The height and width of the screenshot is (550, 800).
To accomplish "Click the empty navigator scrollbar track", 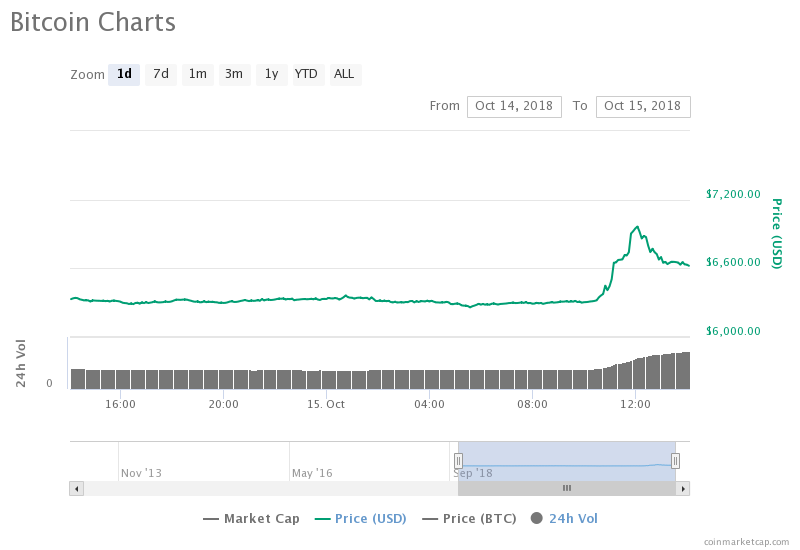I will [x=270, y=489].
